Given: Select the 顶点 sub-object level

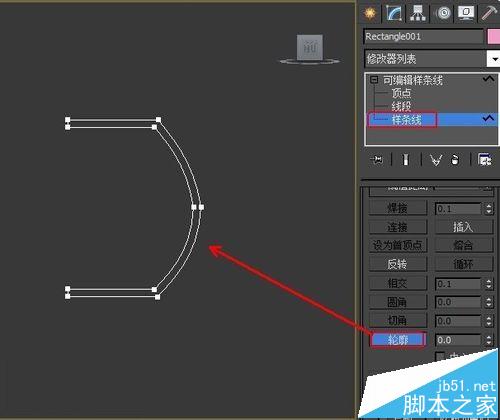Looking at the screenshot, I should [401, 93].
